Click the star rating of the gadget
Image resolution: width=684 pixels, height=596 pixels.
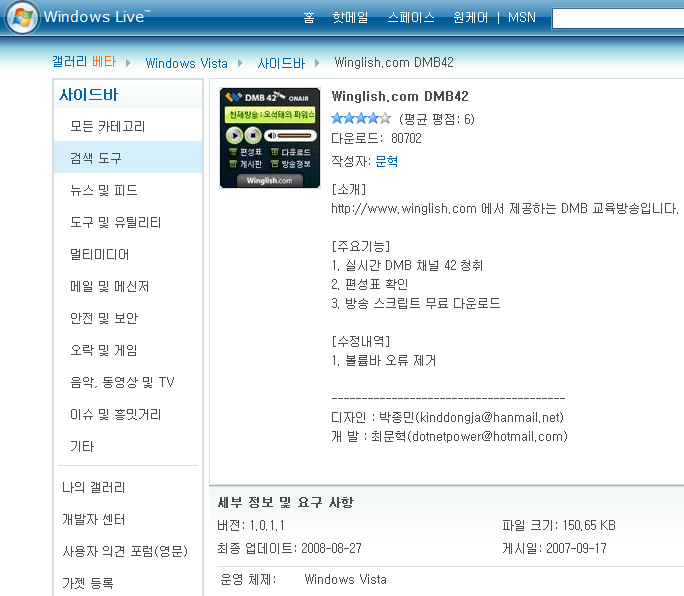[361, 118]
